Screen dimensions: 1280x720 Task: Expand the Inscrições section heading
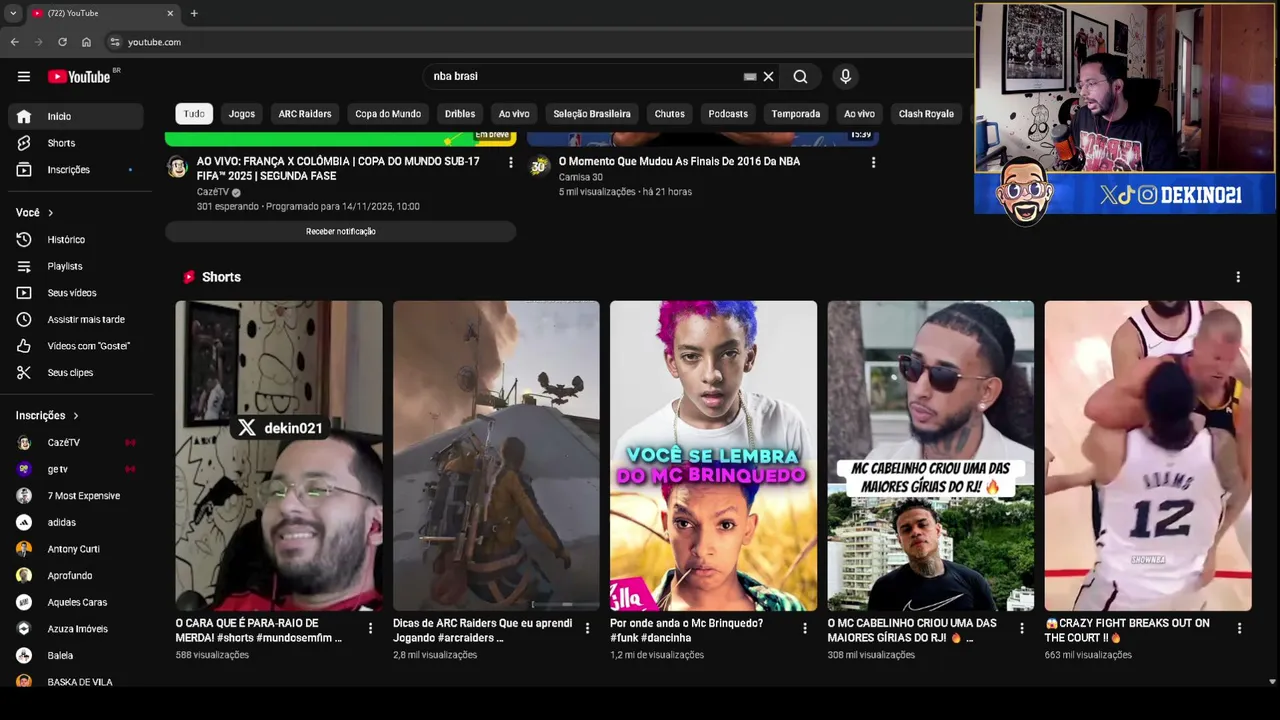click(47, 416)
